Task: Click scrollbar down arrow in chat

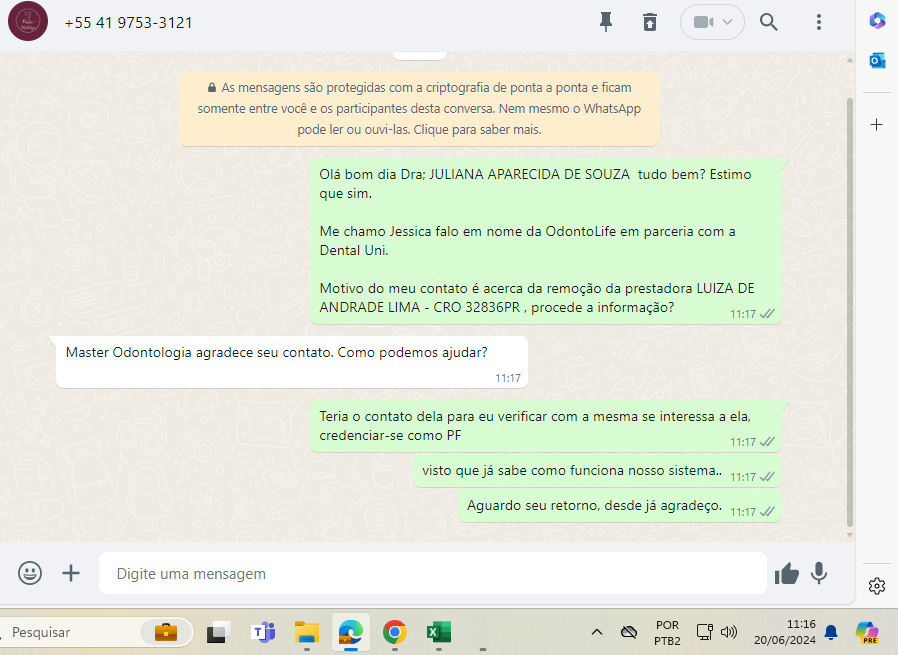Action: [x=850, y=535]
